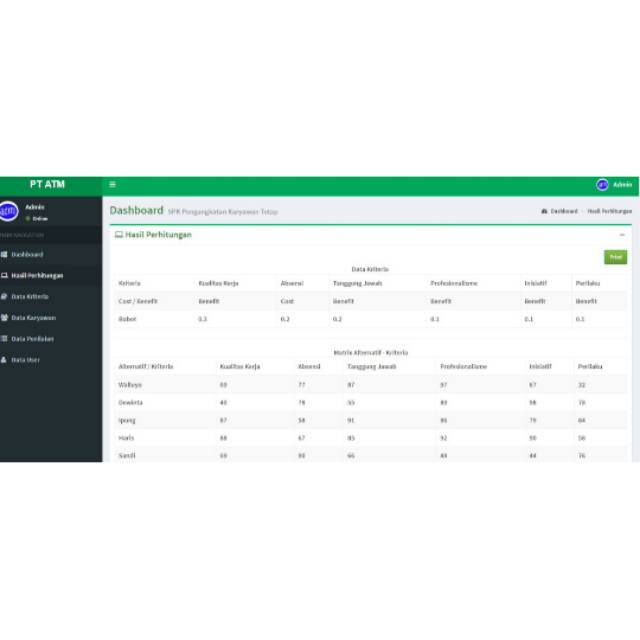Open the Hasil Perhitungan sidebar menu item
This screenshot has height=640, width=640.
click(x=51, y=276)
